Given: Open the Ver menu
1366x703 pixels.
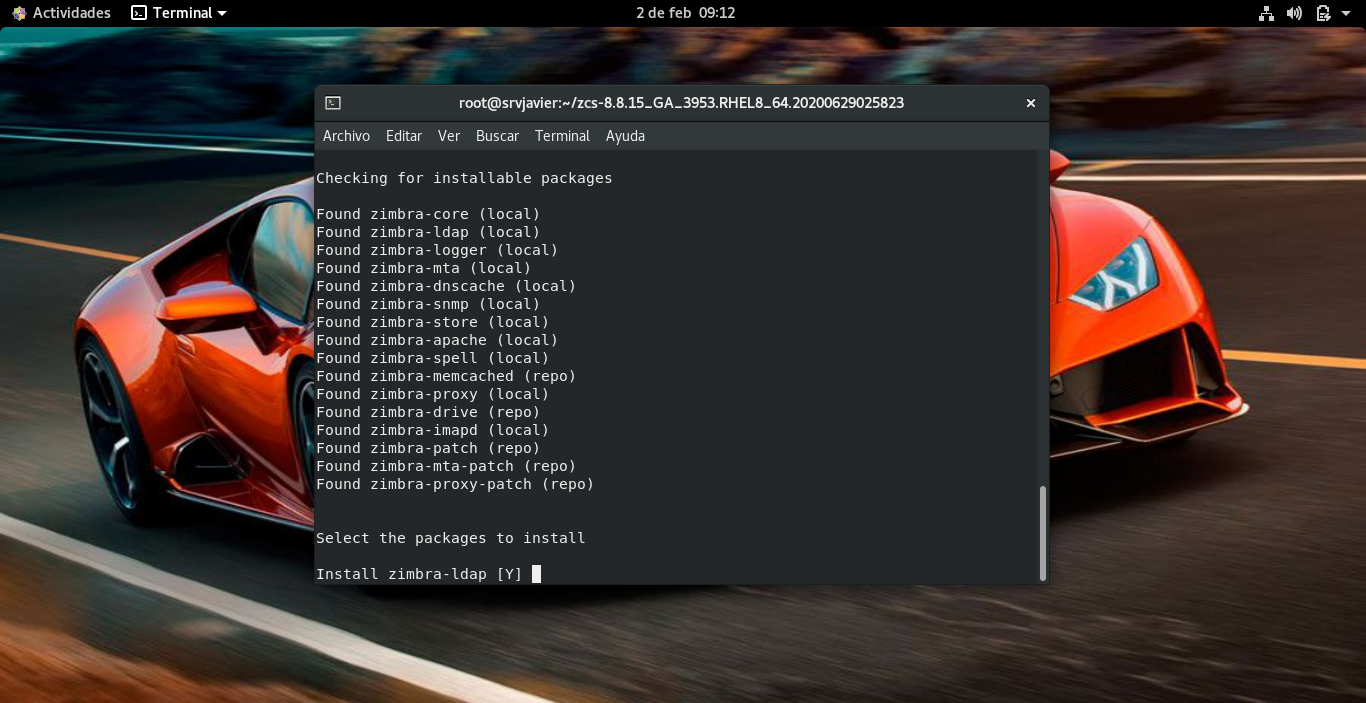Looking at the screenshot, I should [x=449, y=136].
